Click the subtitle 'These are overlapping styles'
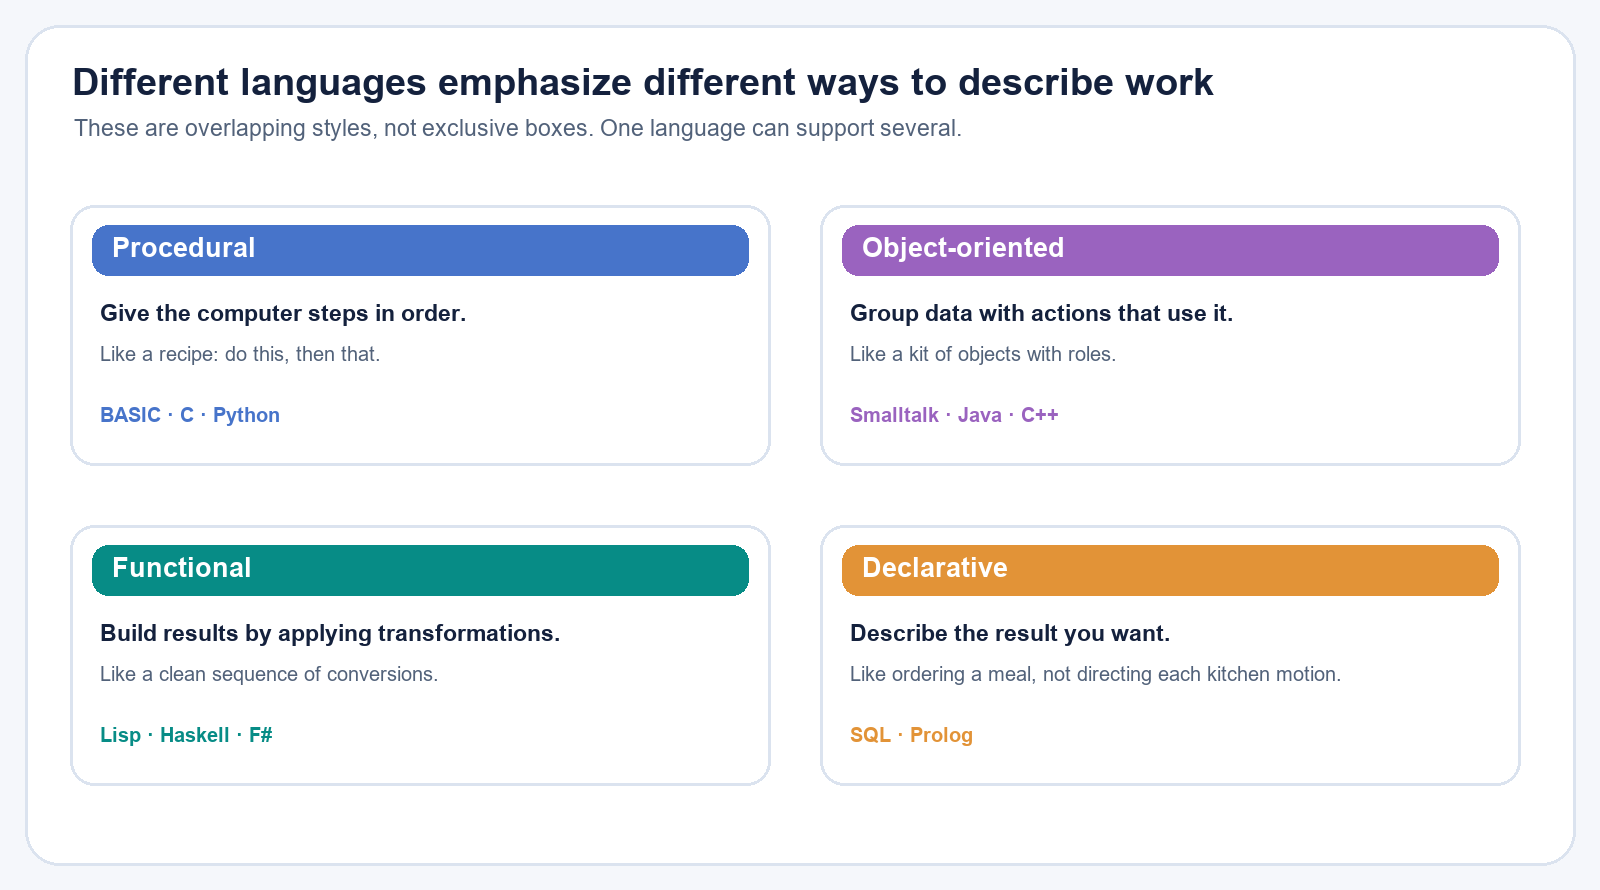 [x=518, y=128]
